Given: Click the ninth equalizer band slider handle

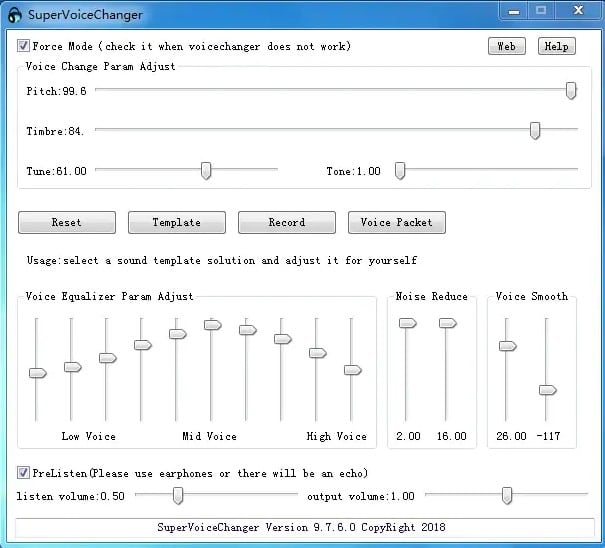Looking at the screenshot, I should point(318,353).
